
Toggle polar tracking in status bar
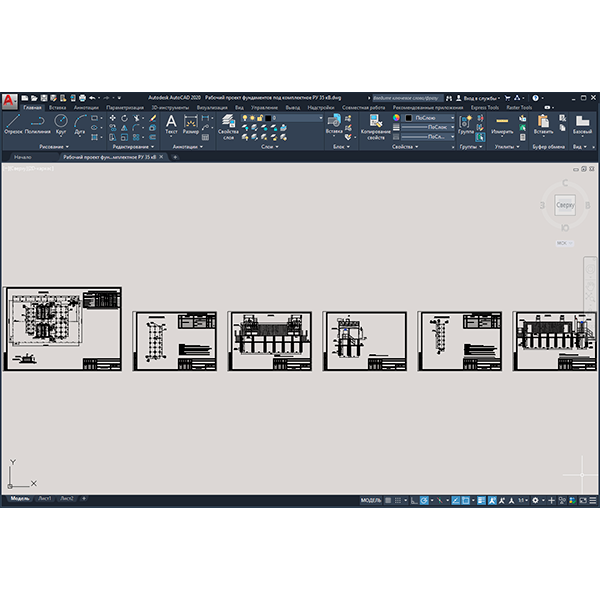pyautogui.click(x=424, y=500)
